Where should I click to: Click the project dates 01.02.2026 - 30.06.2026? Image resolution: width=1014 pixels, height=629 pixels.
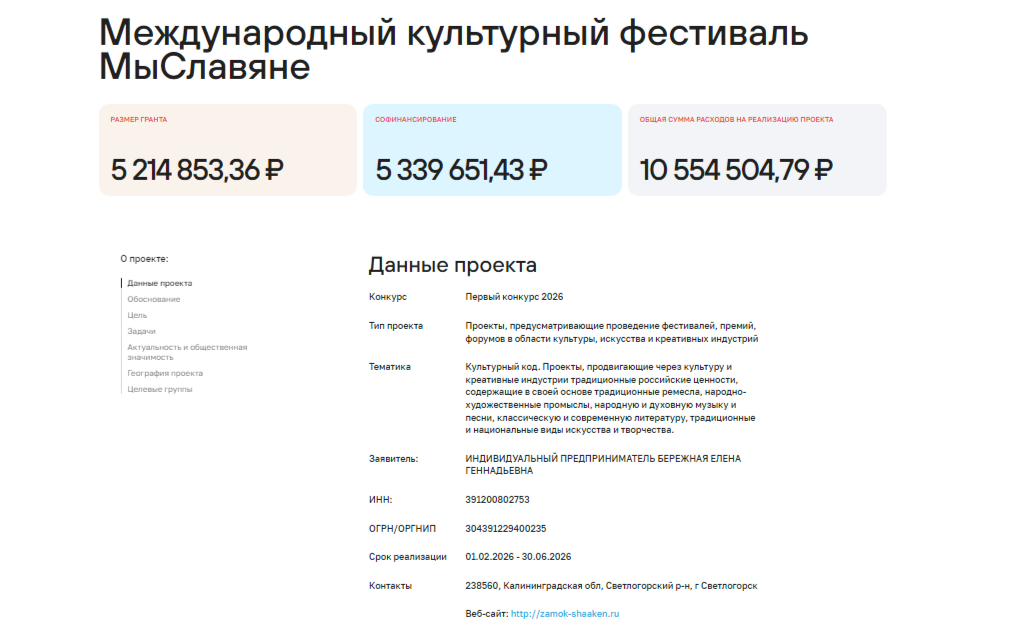click(518, 556)
